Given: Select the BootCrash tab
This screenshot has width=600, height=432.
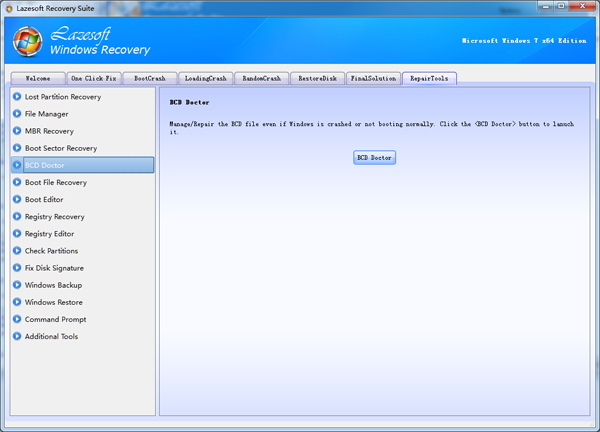Looking at the screenshot, I should click(x=150, y=78).
